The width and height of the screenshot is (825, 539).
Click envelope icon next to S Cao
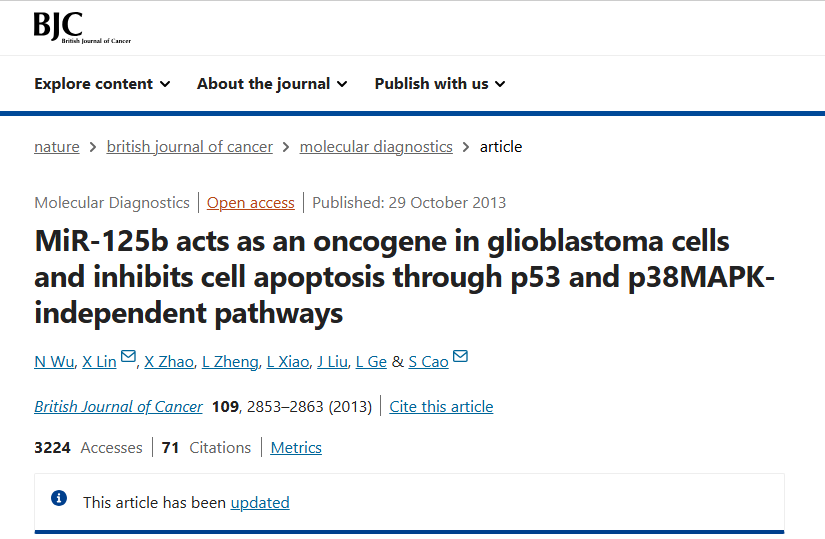pos(460,356)
